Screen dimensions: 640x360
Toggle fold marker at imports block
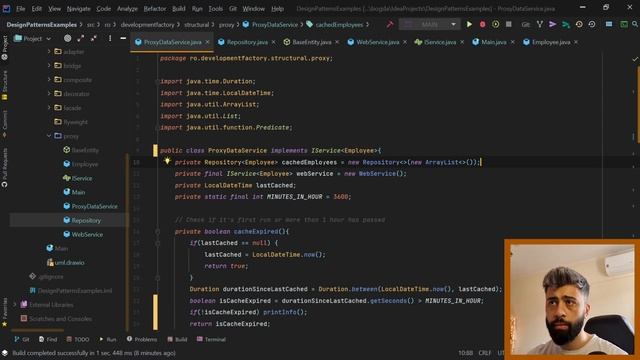coord(158,82)
